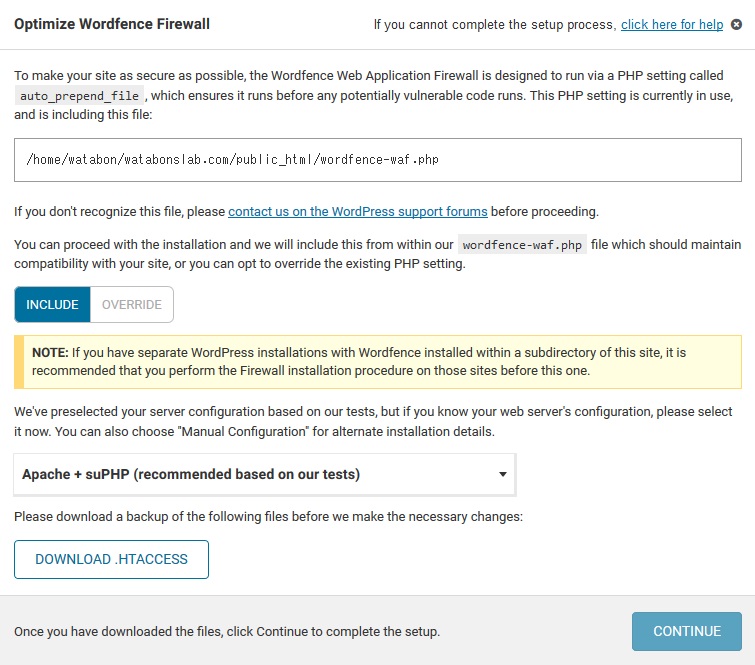Click the "We've preselected your server configuration" paragraph
The width and height of the screenshot is (755, 665).
[x=373, y=421]
